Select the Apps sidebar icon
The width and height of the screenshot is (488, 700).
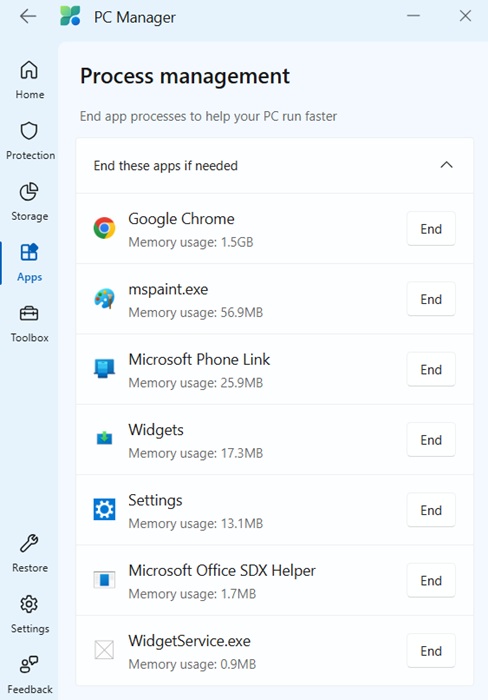(x=29, y=252)
